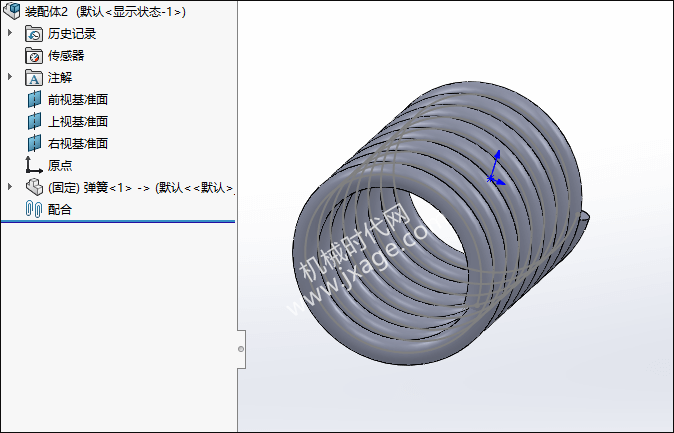This screenshot has height=433, width=674.
Task: Expand the 历史记录 tree node
Action: pos(10,33)
